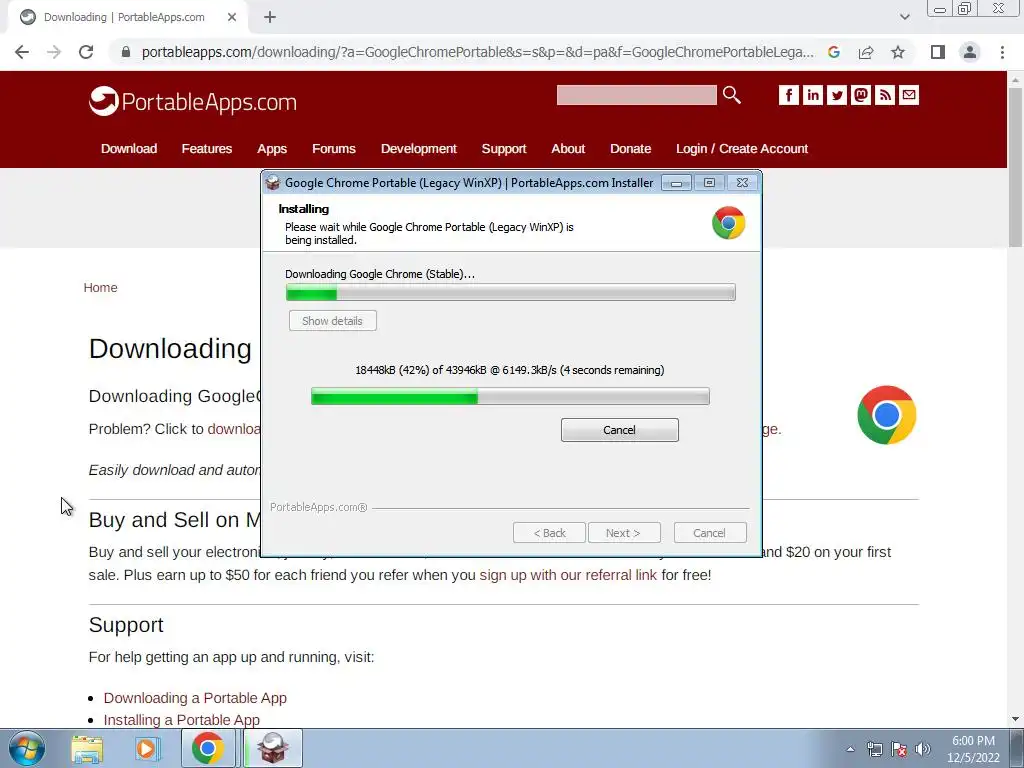Open the Windows Start button
Image resolution: width=1024 pixels, height=768 pixels.
[x=27, y=748]
